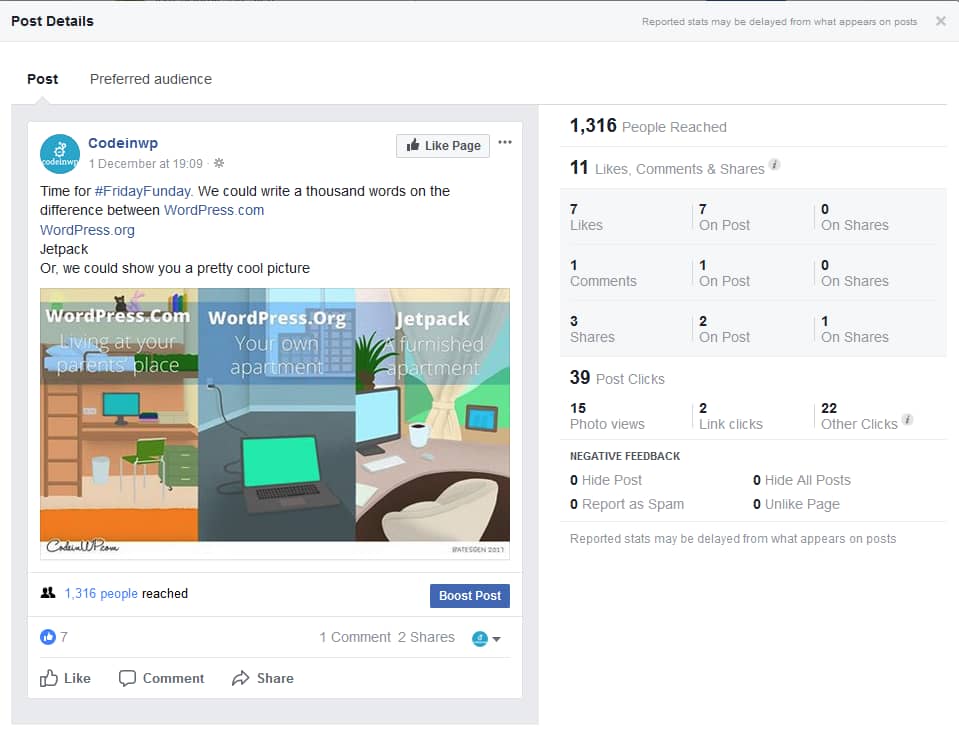Click the NEGATIVE FEEDBACK heading
This screenshot has width=959, height=731.
(x=625, y=456)
